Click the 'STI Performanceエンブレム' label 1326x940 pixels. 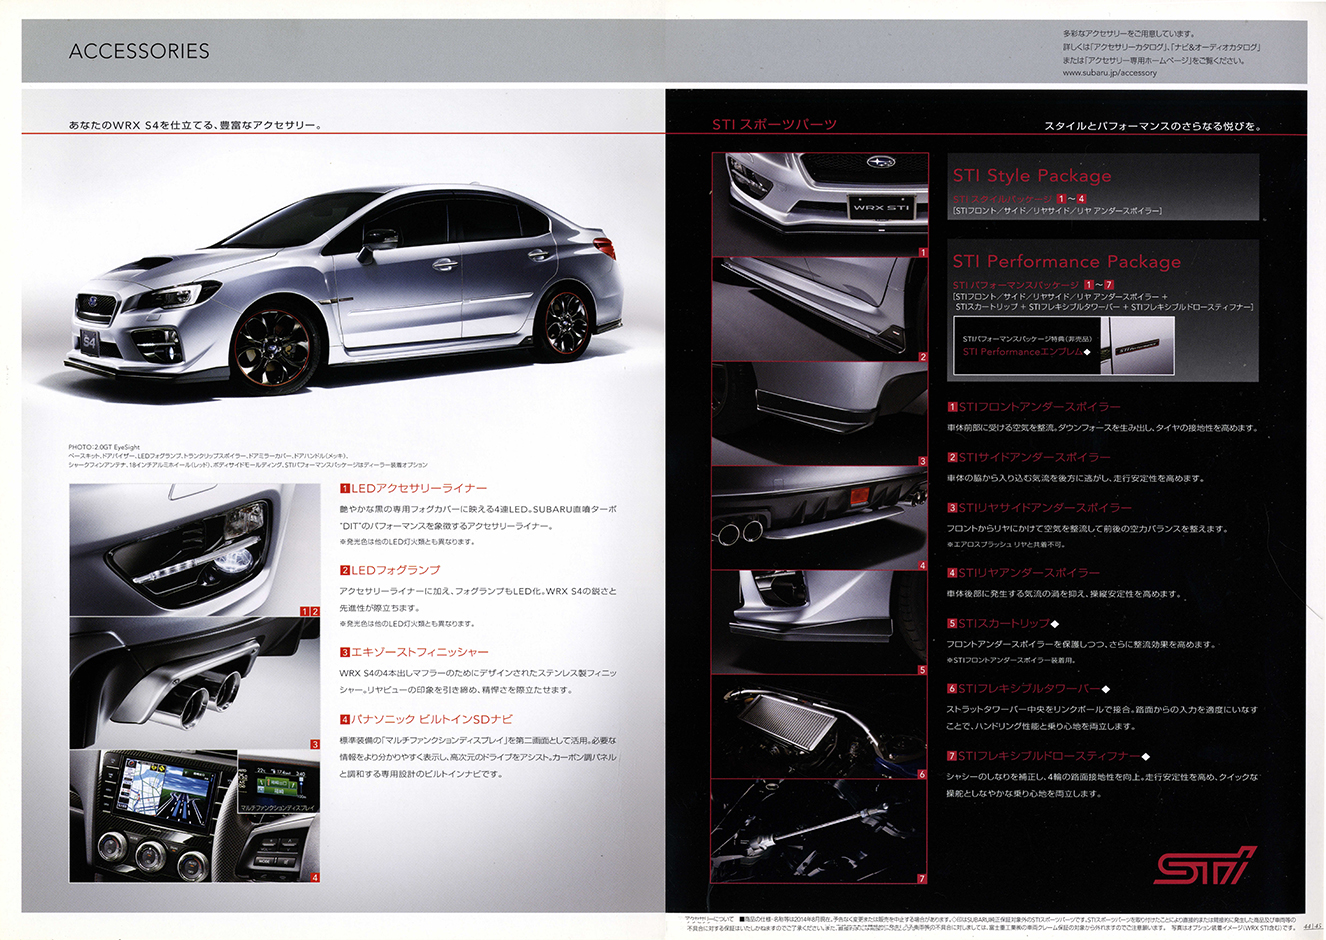pyautogui.click(x=1024, y=352)
